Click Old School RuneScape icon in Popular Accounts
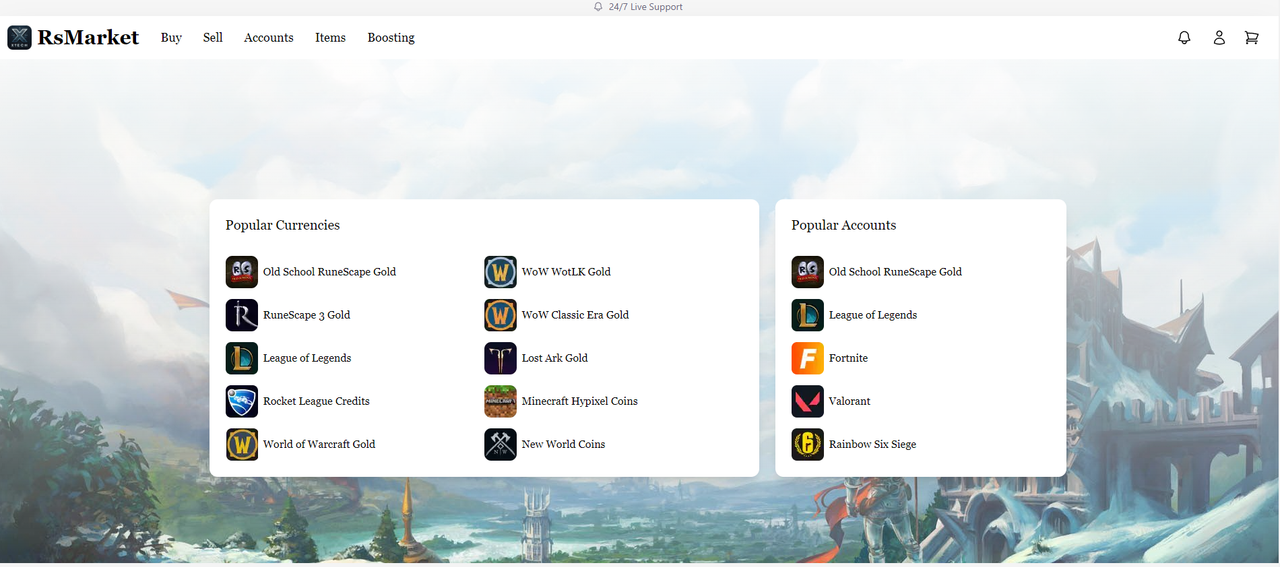1280x567 pixels. coord(808,272)
